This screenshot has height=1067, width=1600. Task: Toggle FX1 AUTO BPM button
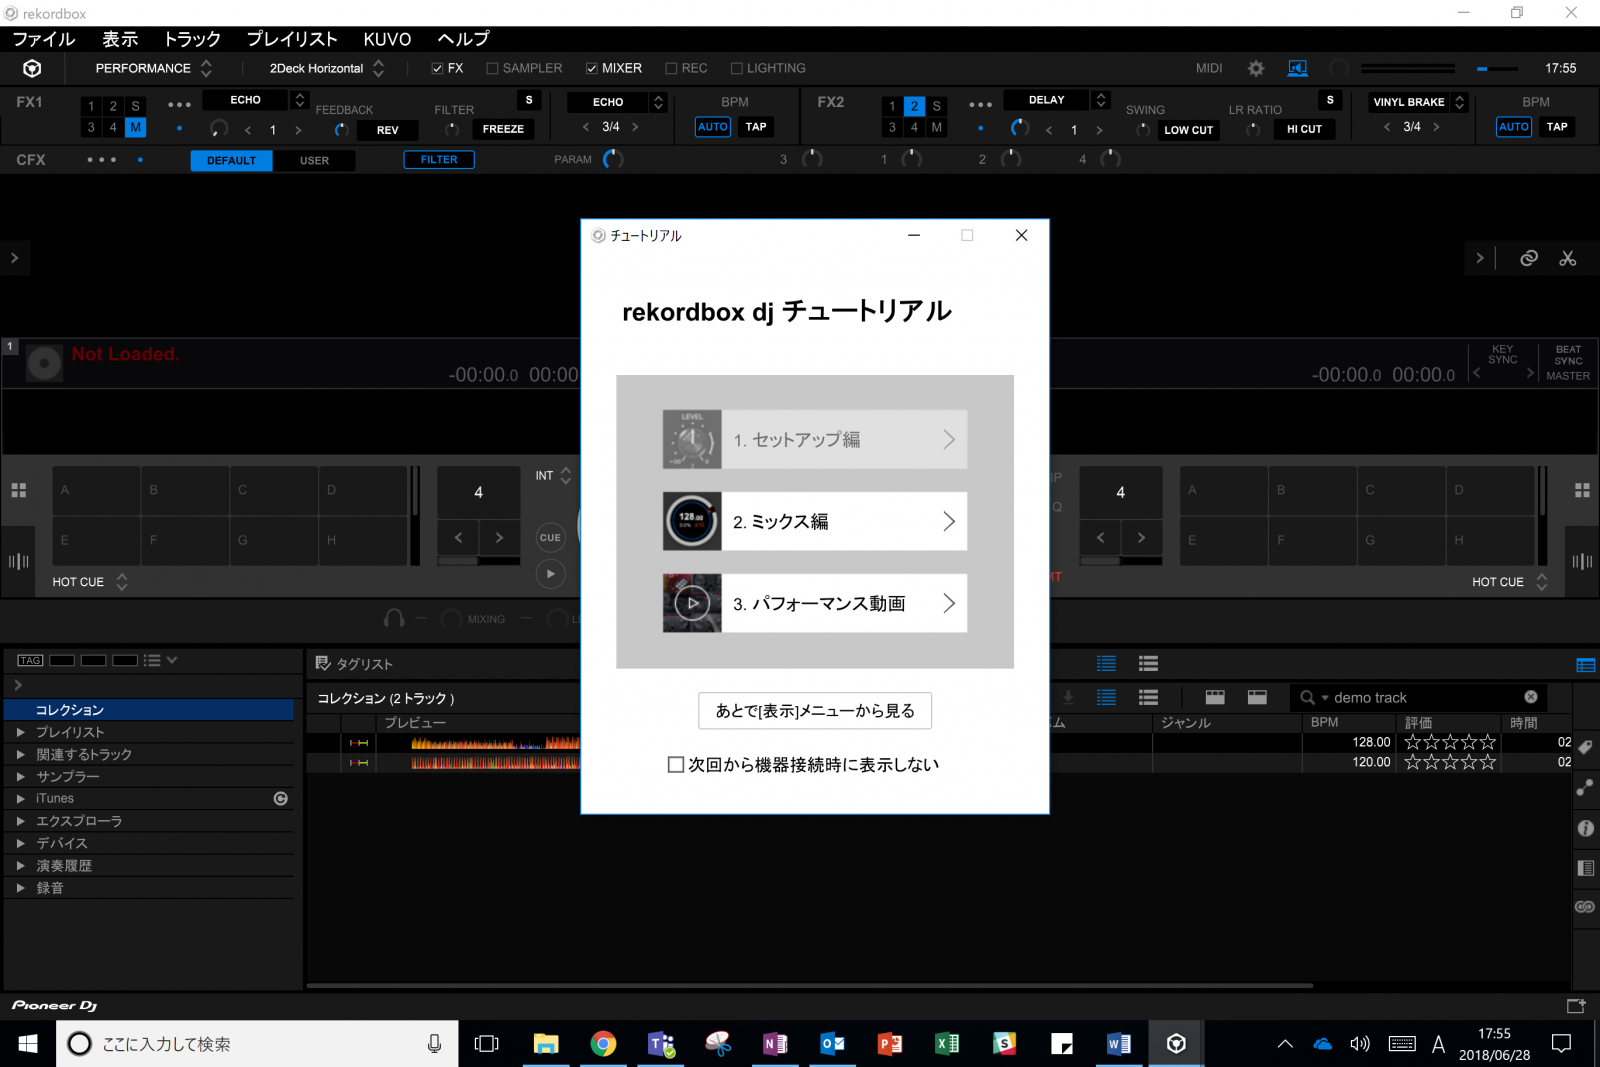tap(713, 127)
